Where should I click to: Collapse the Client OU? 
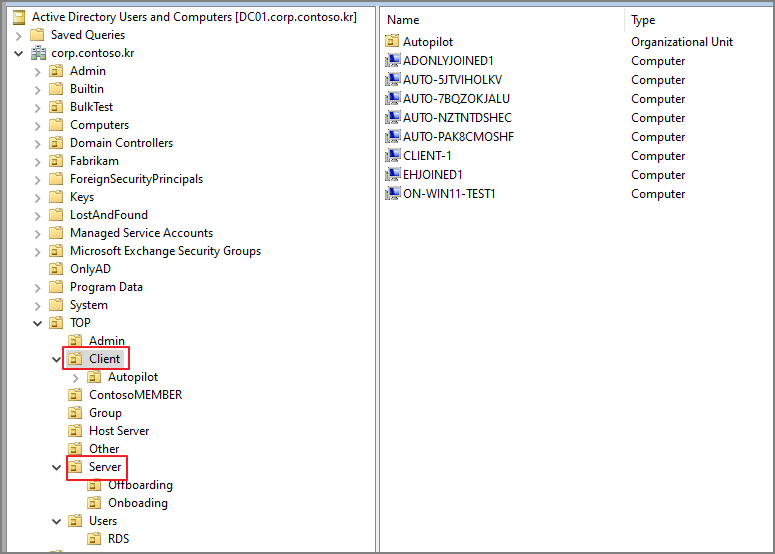click(56, 359)
